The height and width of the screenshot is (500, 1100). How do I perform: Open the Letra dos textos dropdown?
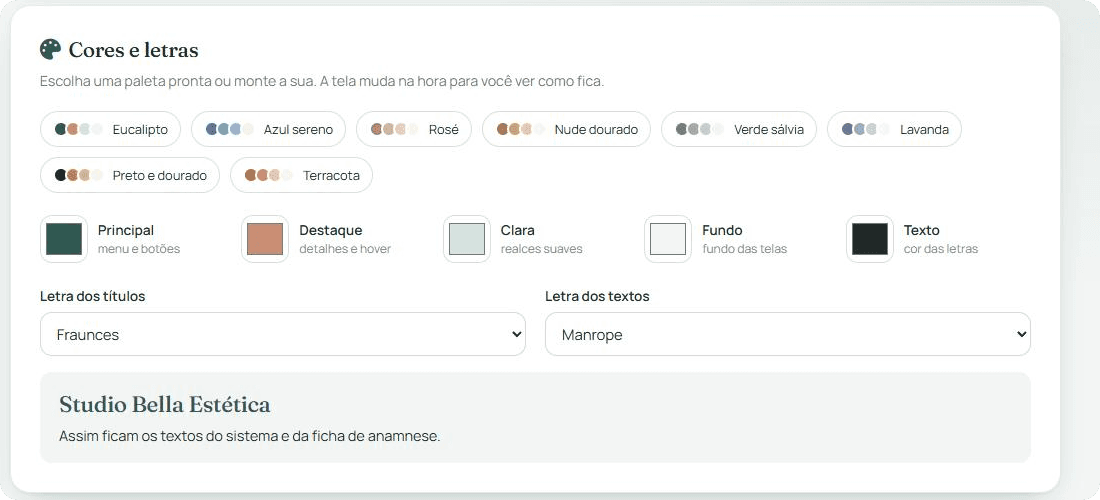click(x=788, y=335)
